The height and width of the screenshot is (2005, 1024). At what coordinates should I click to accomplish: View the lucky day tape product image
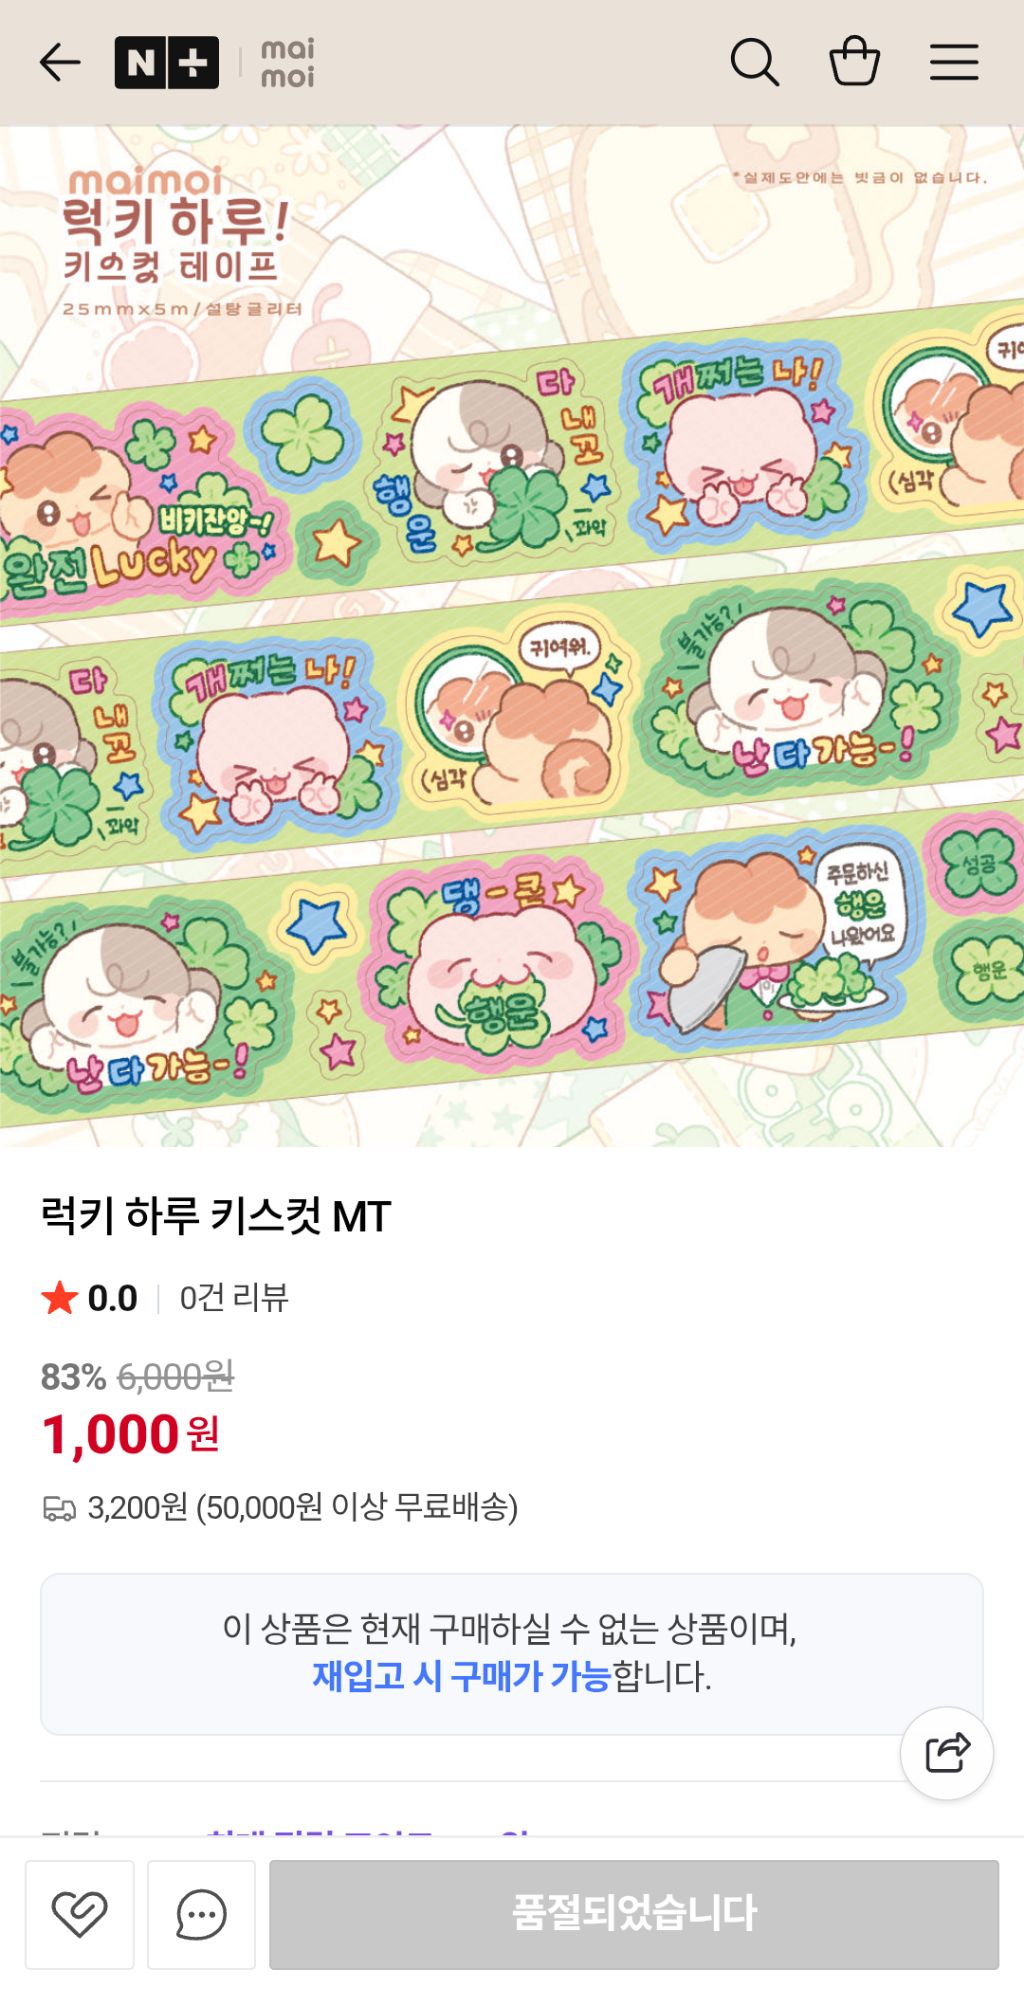click(x=512, y=636)
